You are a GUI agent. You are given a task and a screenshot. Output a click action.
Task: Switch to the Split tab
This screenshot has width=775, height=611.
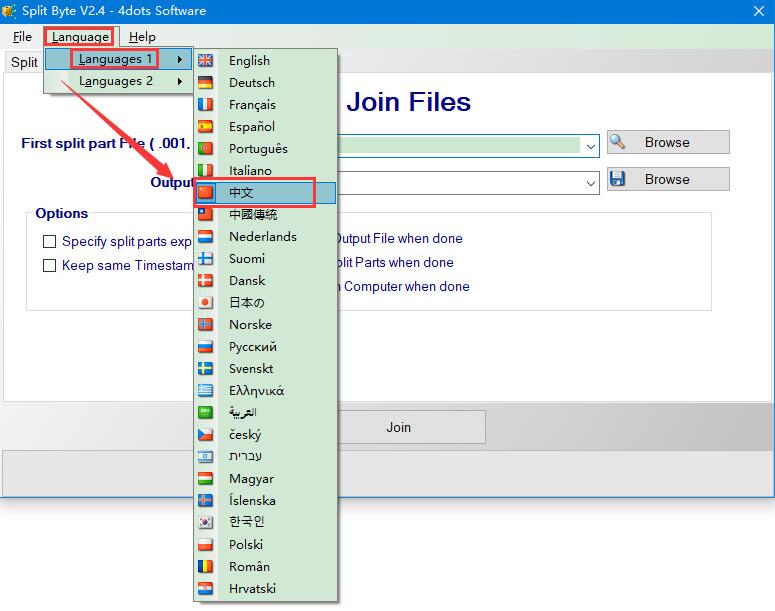[24, 62]
